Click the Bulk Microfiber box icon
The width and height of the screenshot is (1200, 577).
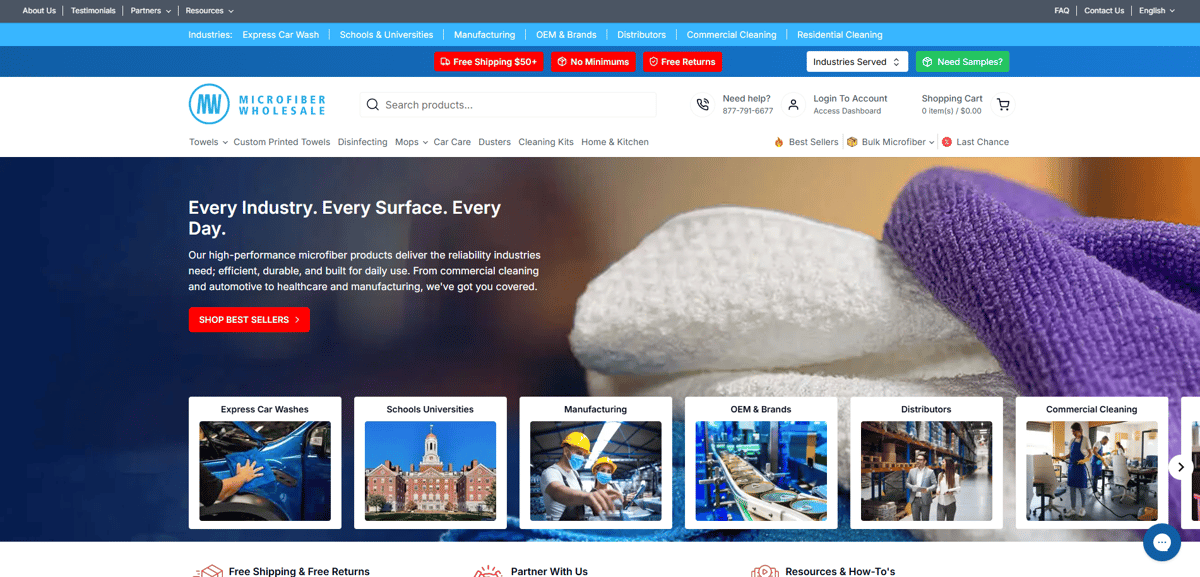pyautogui.click(x=852, y=142)
